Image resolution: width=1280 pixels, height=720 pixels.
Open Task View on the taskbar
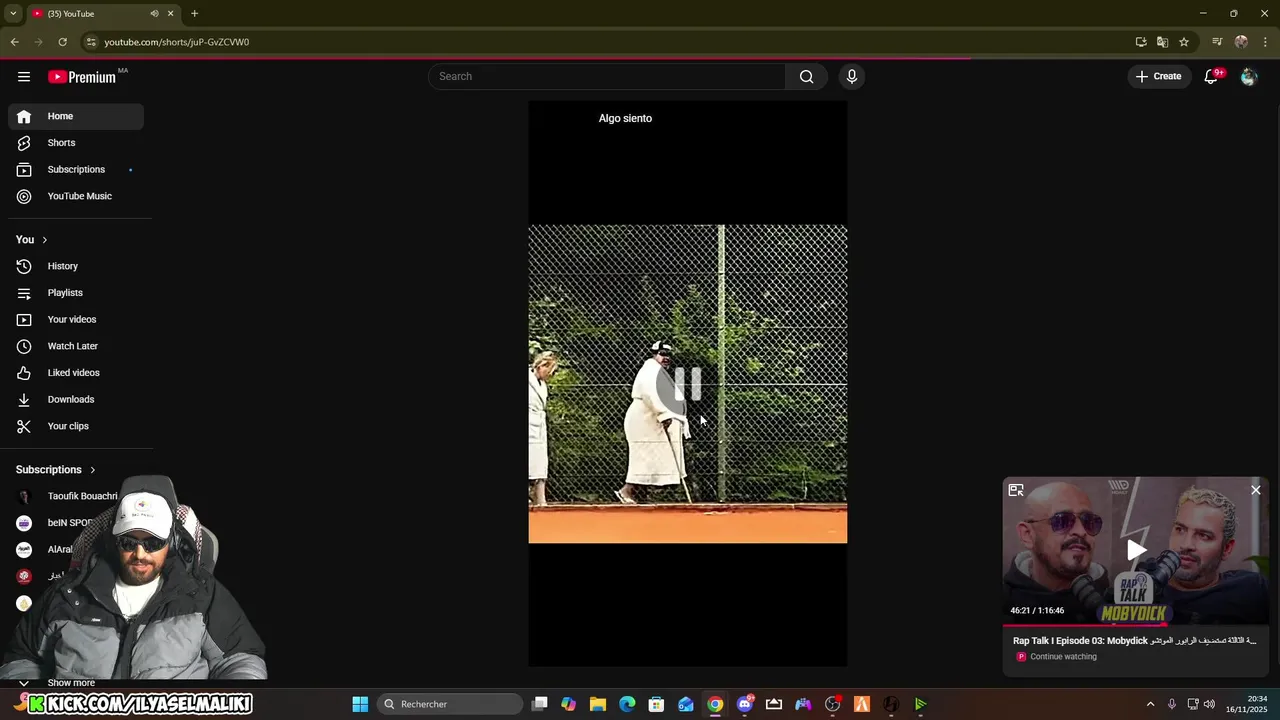pyautogui.click(x=540, y=704)
